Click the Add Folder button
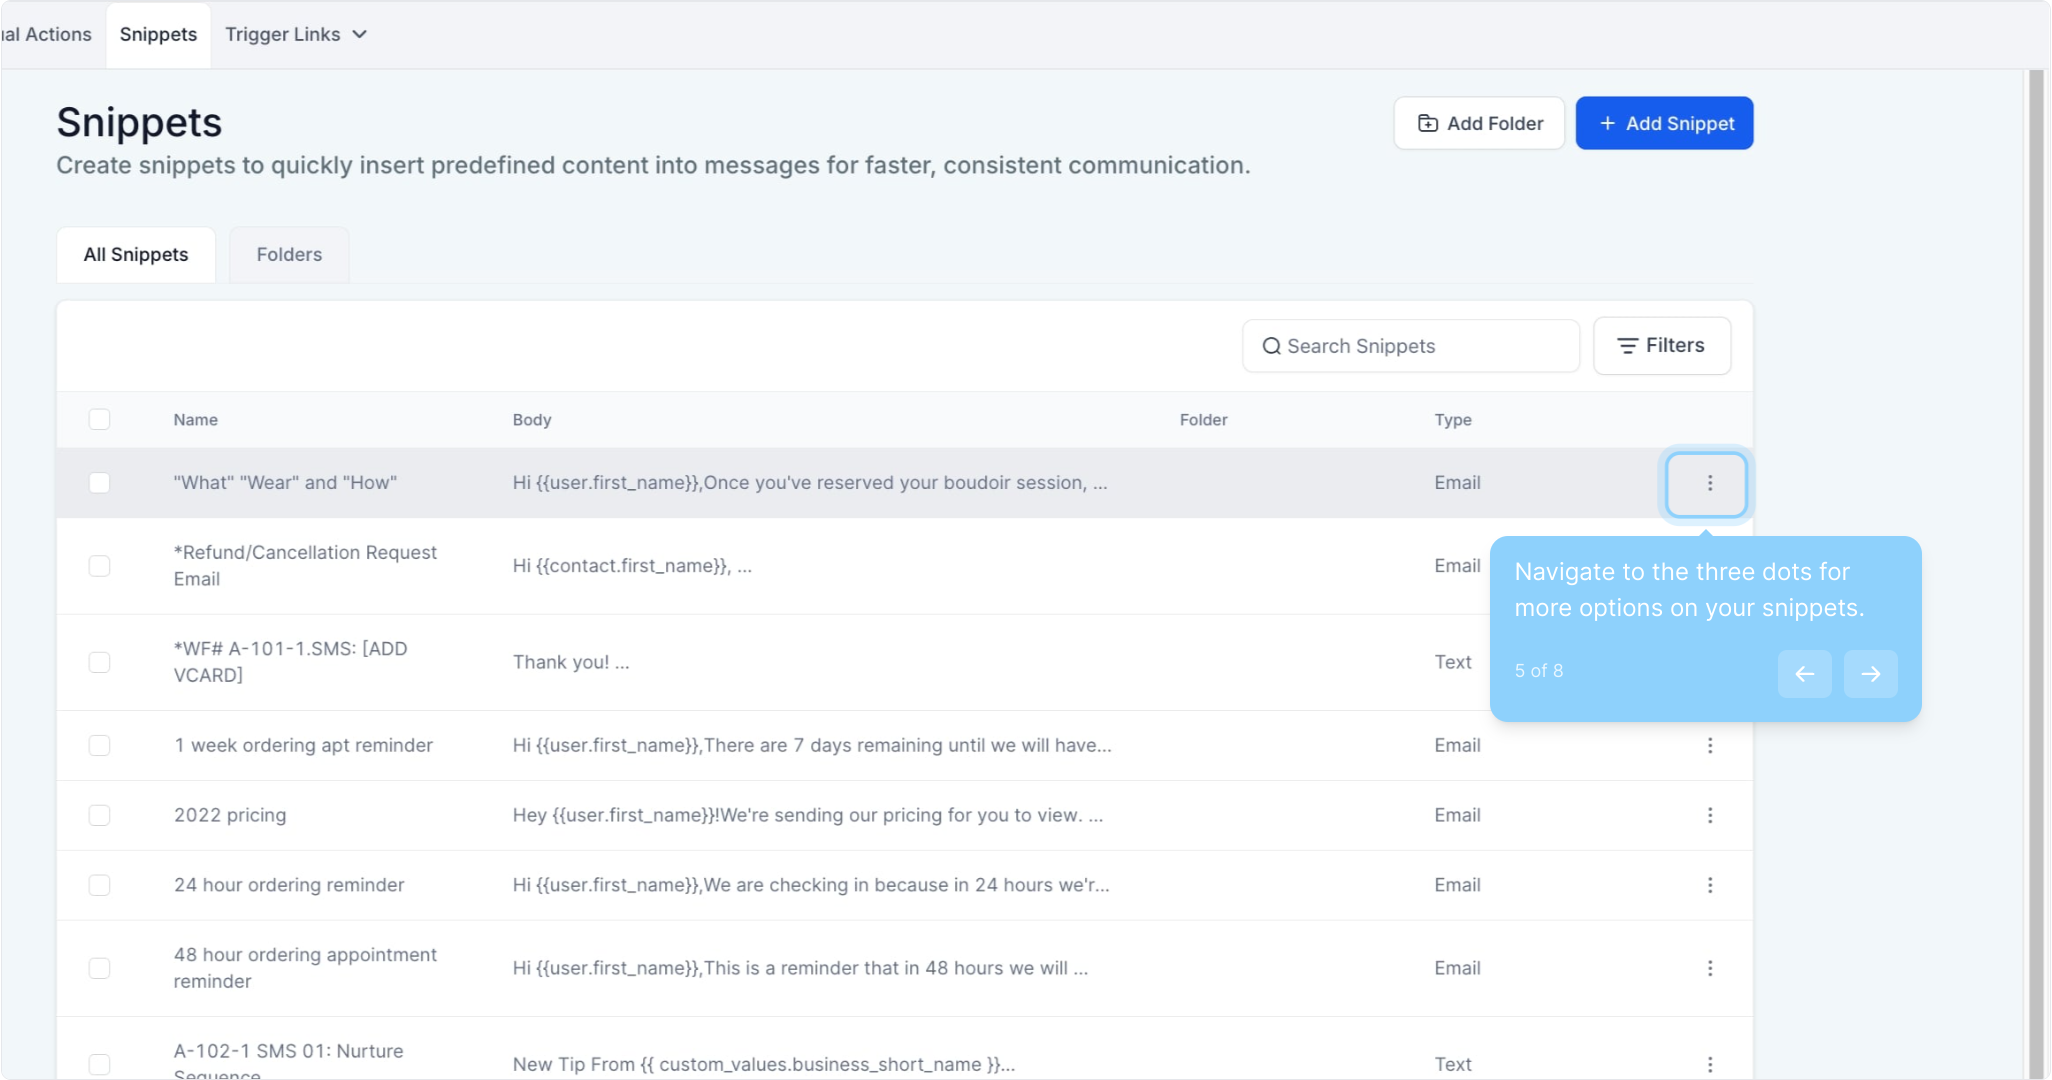Image resolution: width=2052 pixels, height=1080 pixels. pos(1479,124)
